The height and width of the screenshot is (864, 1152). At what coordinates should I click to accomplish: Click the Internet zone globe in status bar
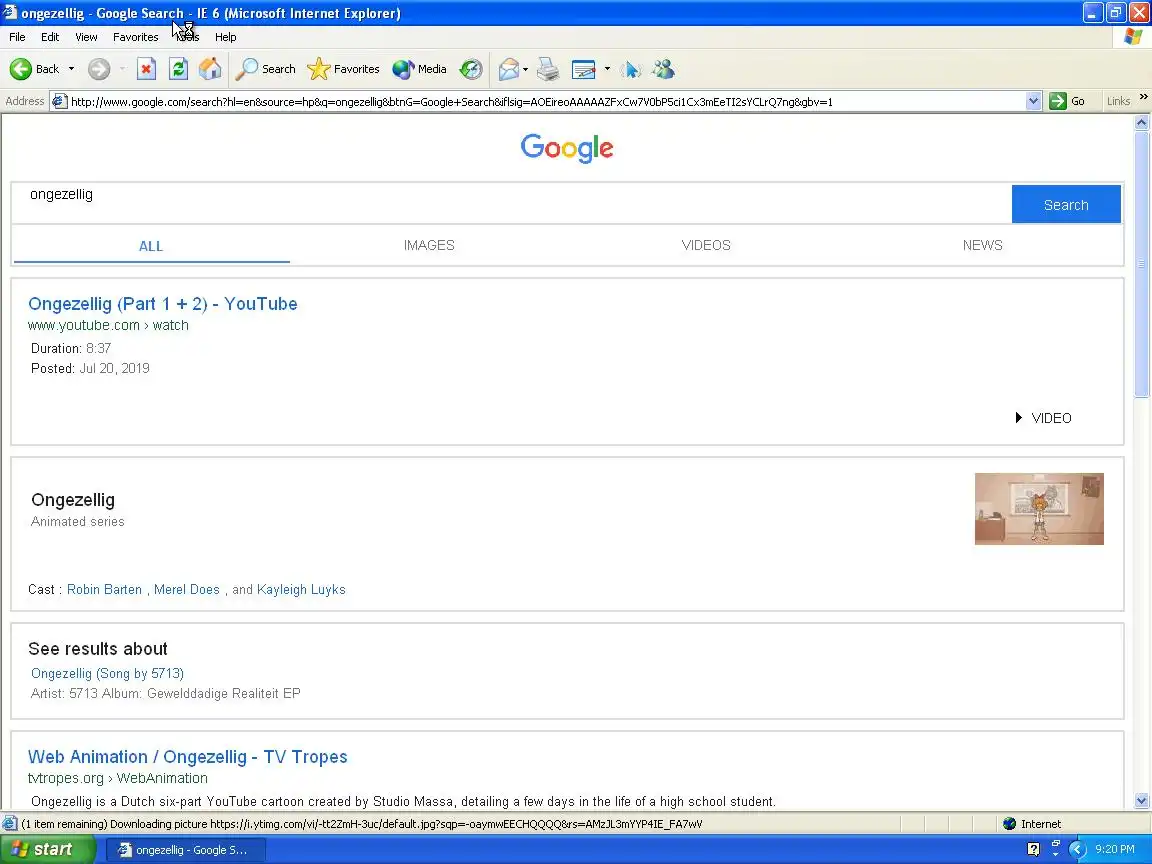pos(1009,824)
